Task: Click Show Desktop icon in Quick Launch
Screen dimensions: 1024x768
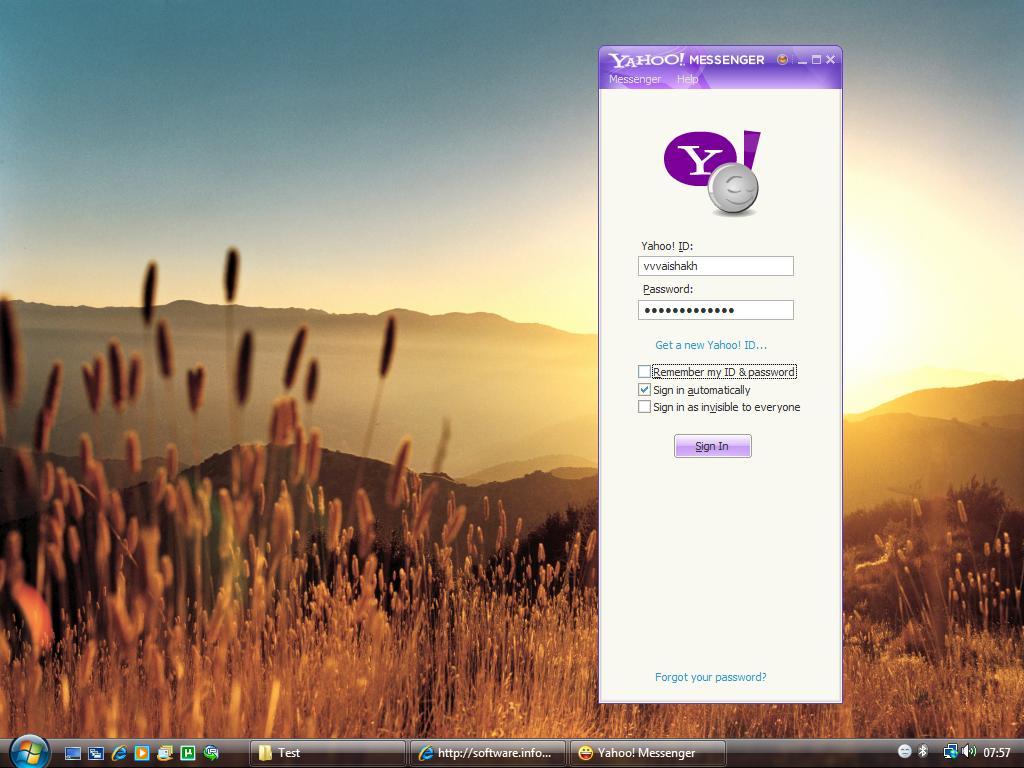Action: tap(73, 753)
